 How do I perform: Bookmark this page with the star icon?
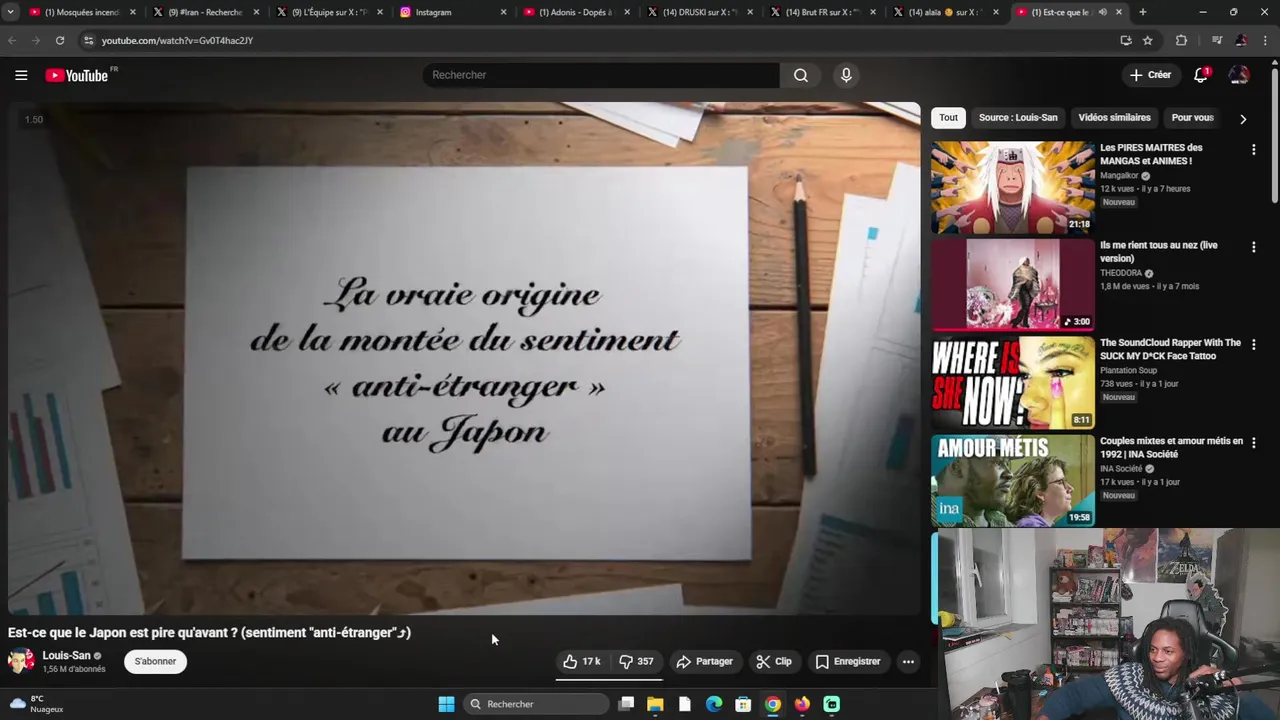(1148, 40)
